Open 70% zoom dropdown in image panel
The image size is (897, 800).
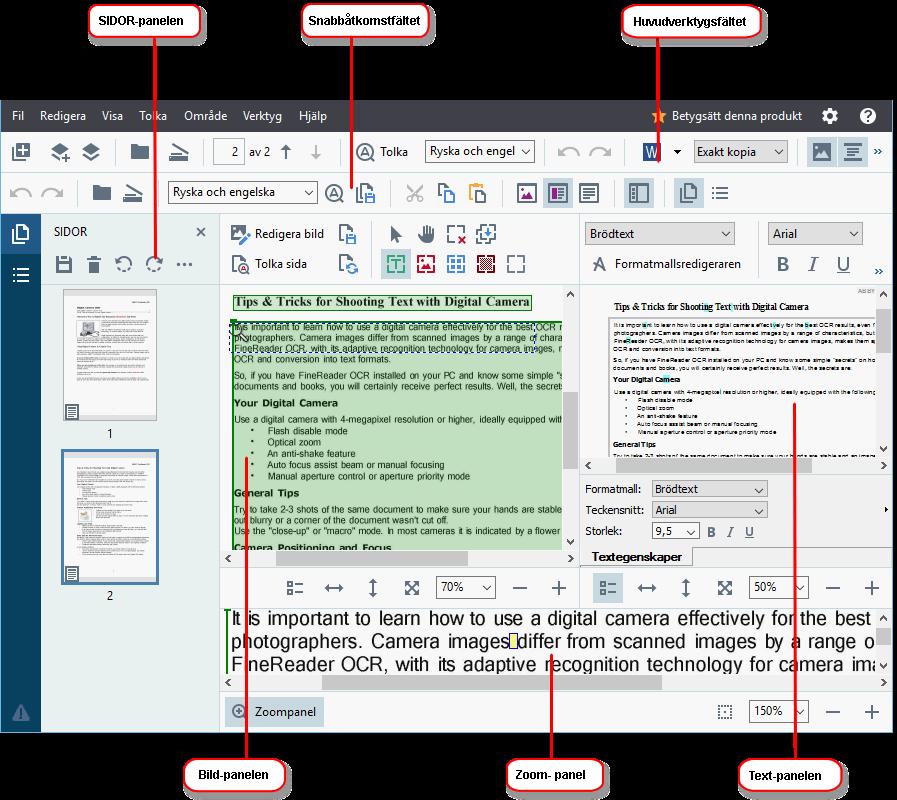coord(466,588)
